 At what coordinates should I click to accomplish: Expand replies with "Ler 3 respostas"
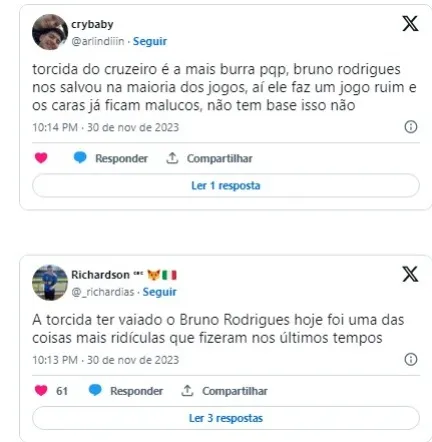coord(226,418)
